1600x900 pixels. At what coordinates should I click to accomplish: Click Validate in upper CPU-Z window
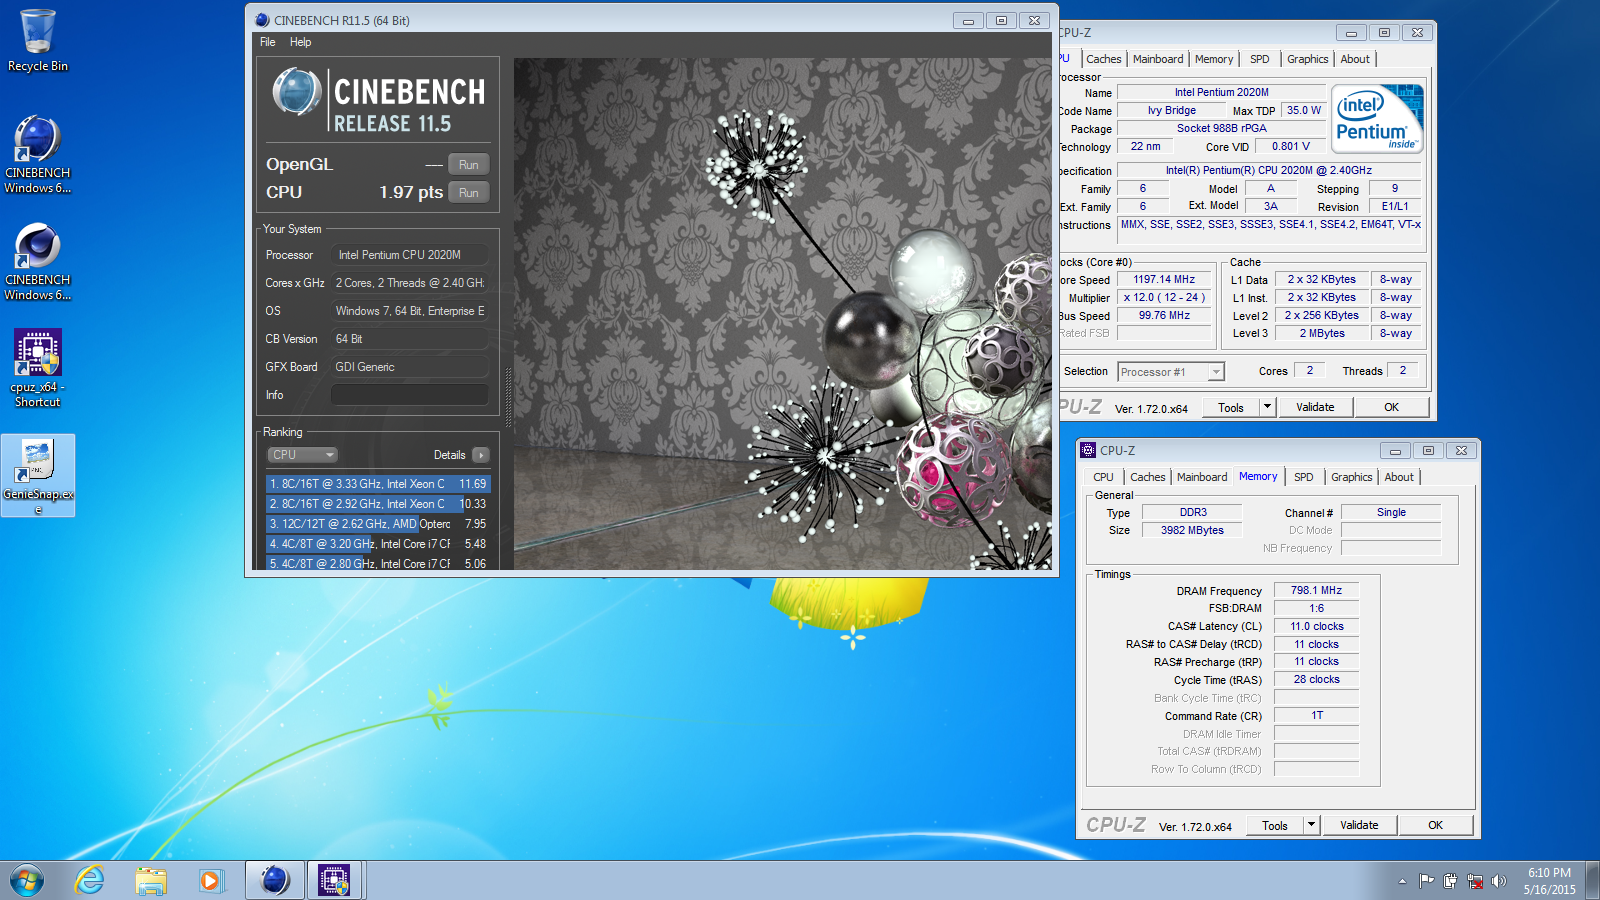click(1315, 408)
